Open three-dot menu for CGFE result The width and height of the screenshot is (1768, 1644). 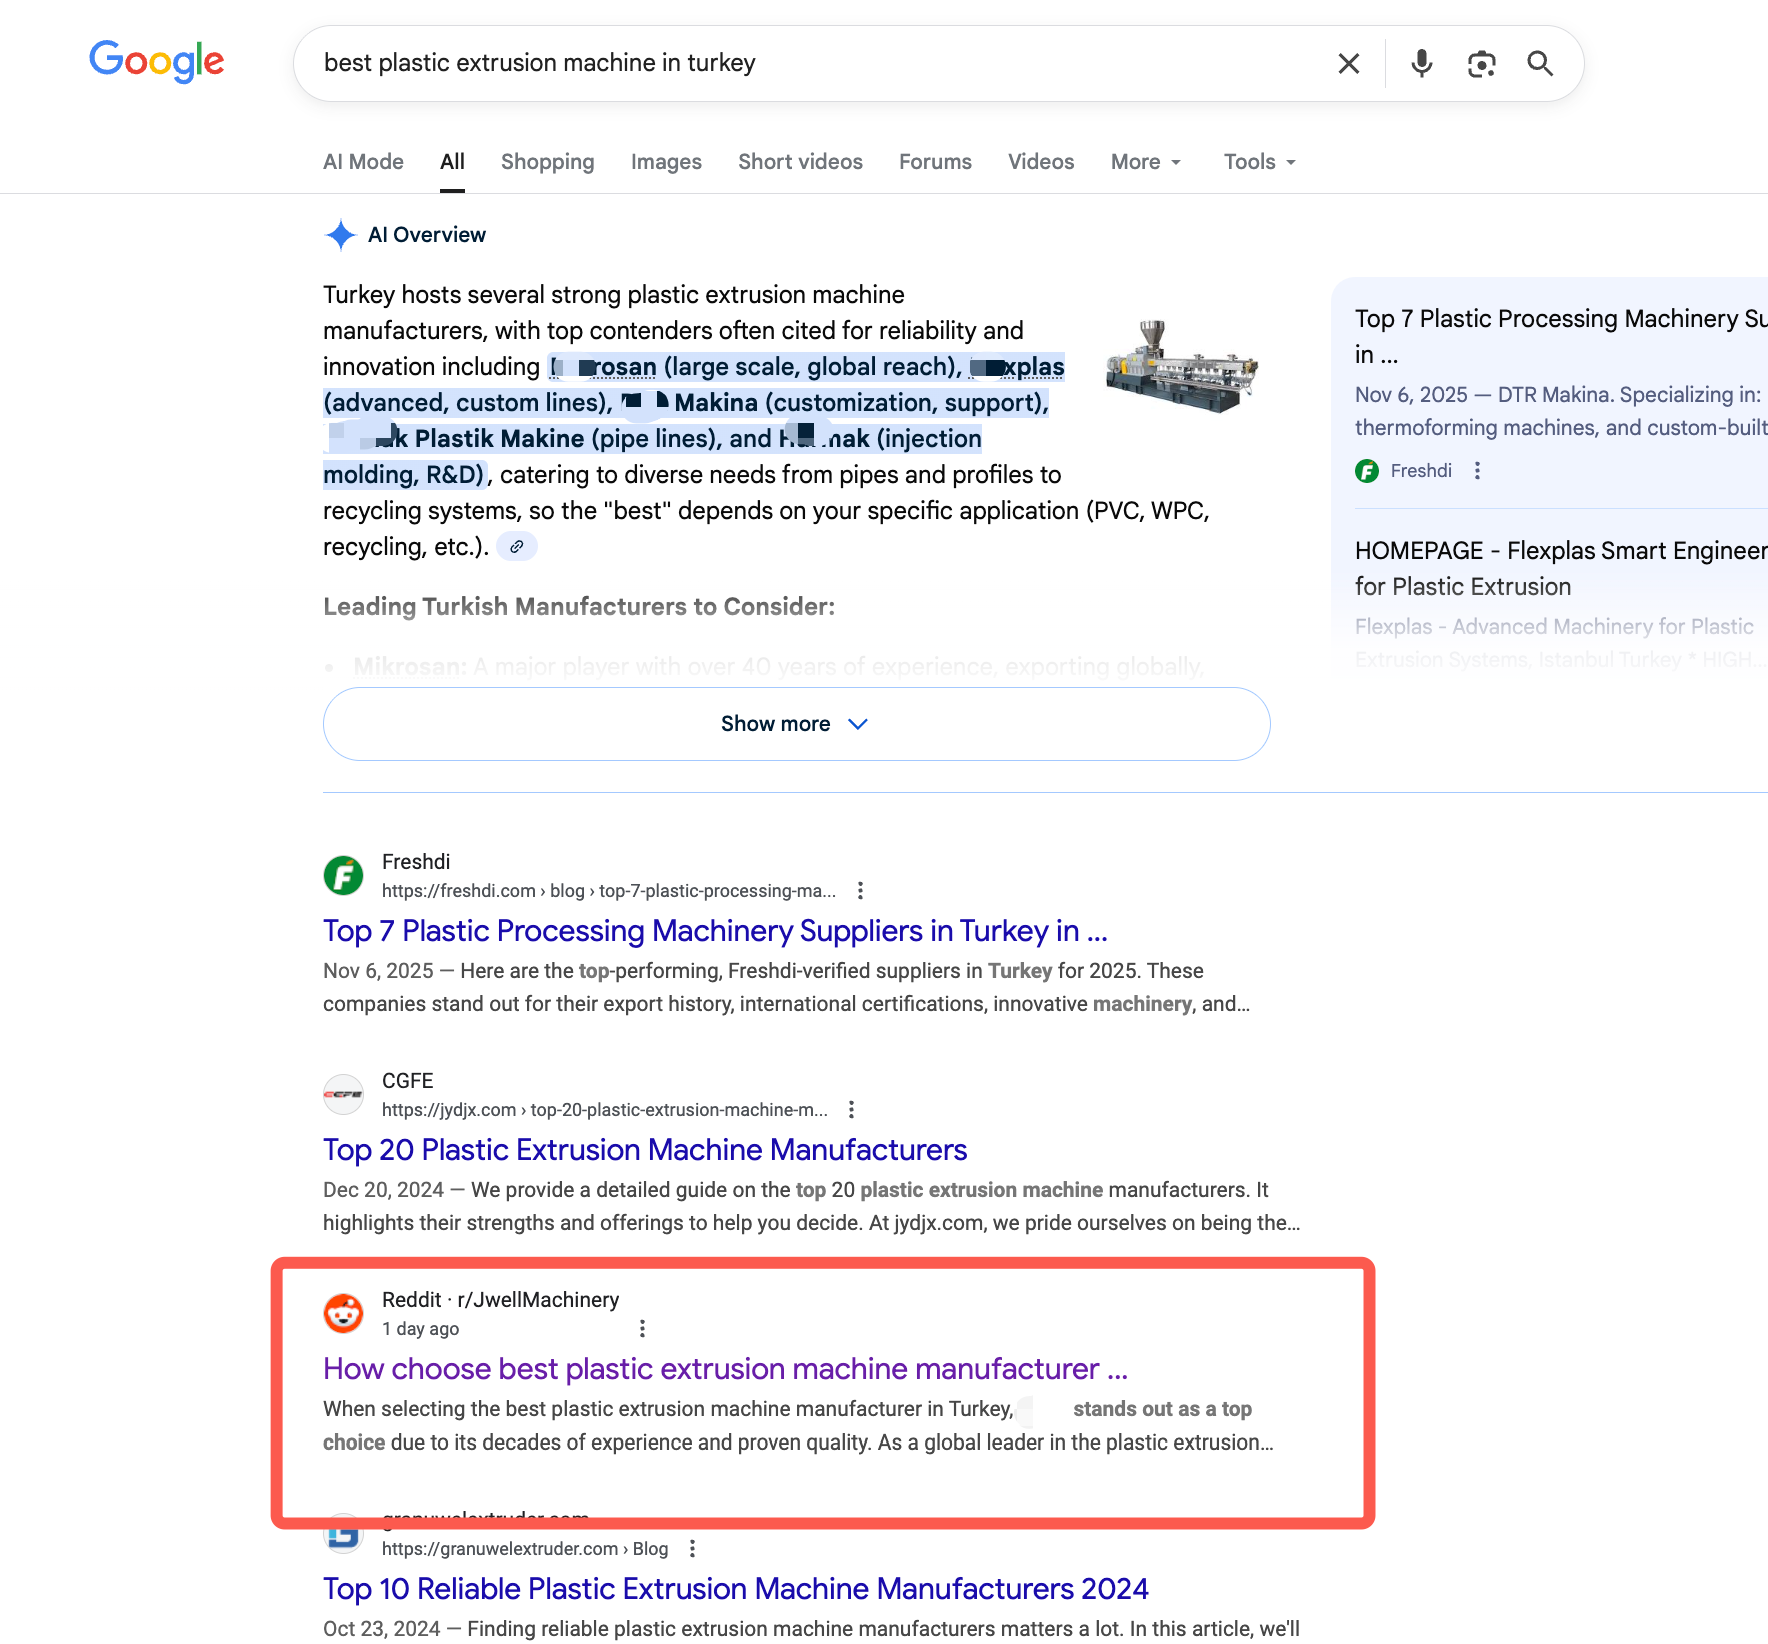pos(851,1109)
